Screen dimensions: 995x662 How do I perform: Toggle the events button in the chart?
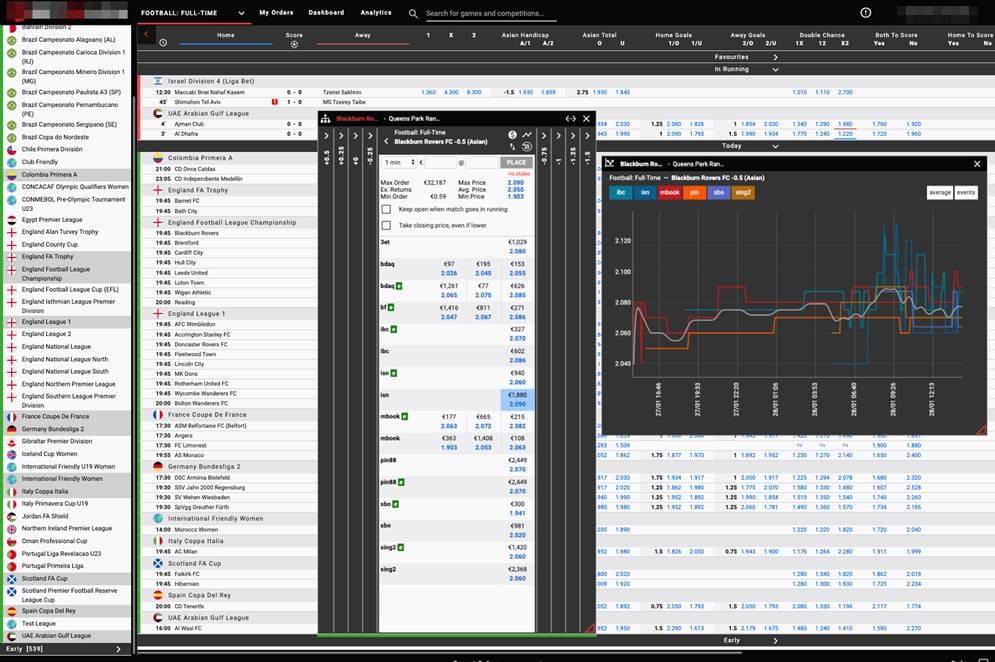(966, 192)
